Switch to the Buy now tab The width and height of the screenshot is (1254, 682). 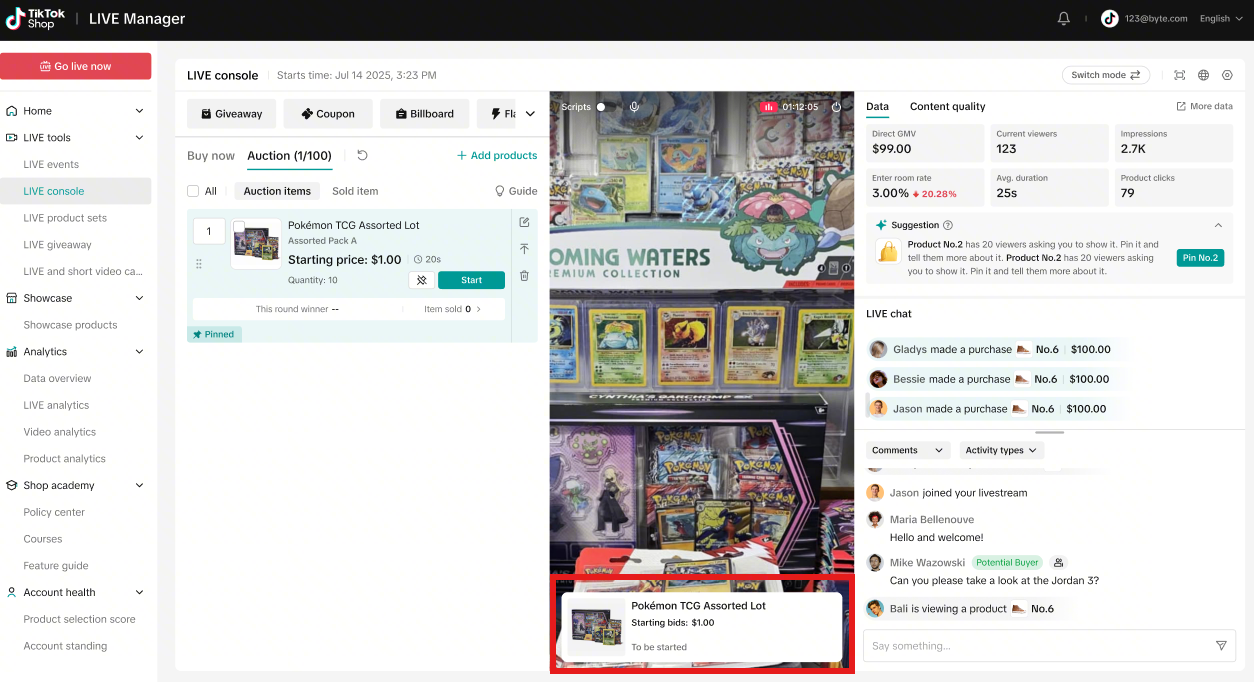click(x=211, y=155)
